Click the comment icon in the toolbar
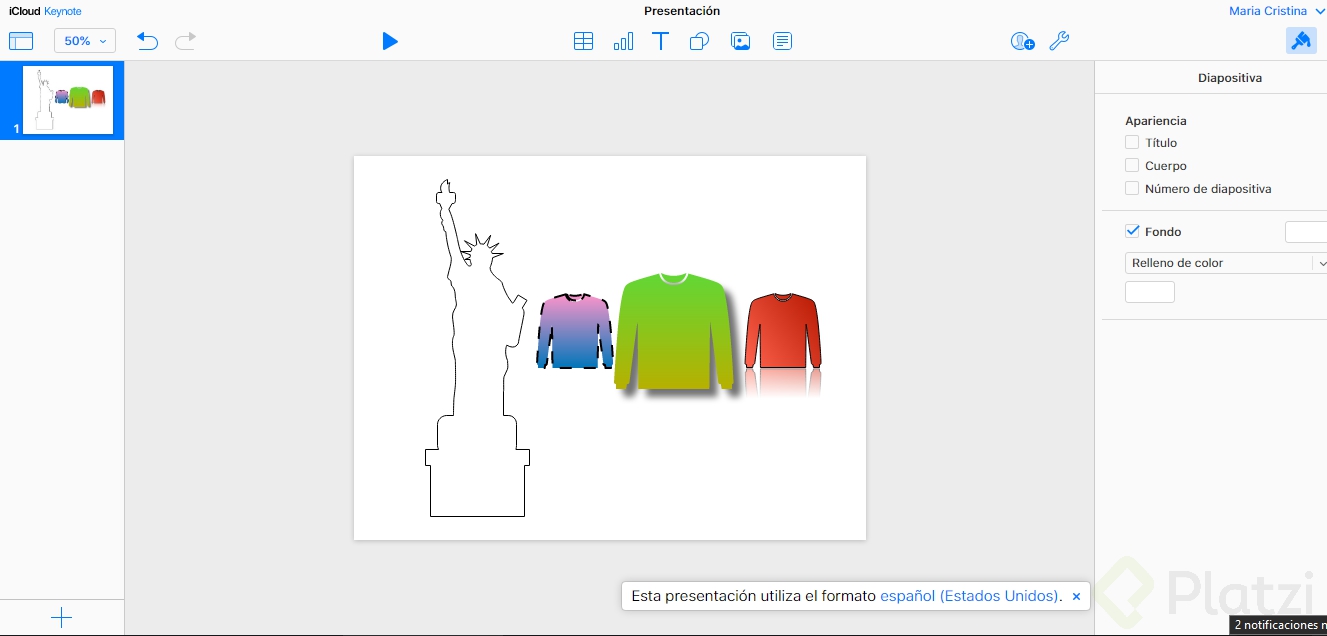Image resolution: width=1327 pixels, height=636 pixels. pos(781,41)
